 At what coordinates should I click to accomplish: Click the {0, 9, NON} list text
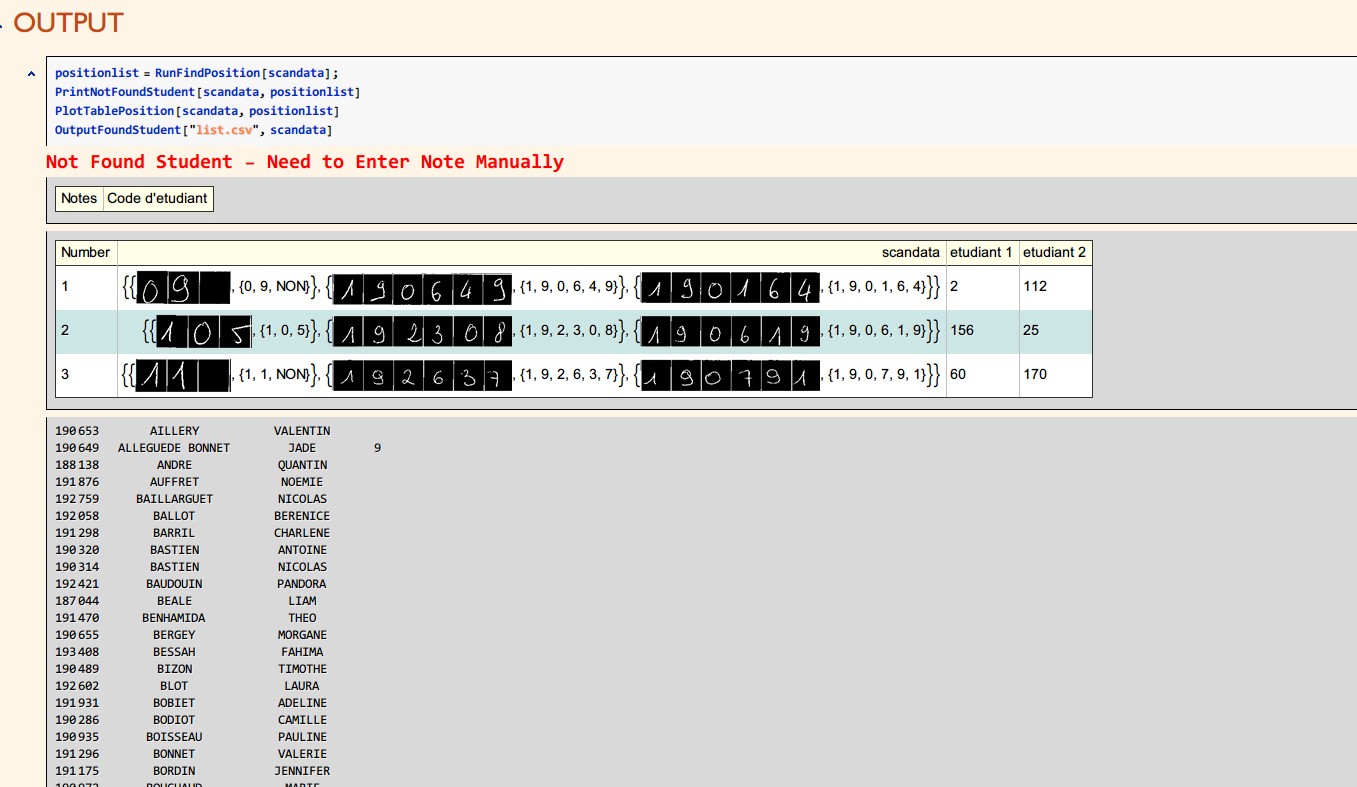[x=278, y=287]
